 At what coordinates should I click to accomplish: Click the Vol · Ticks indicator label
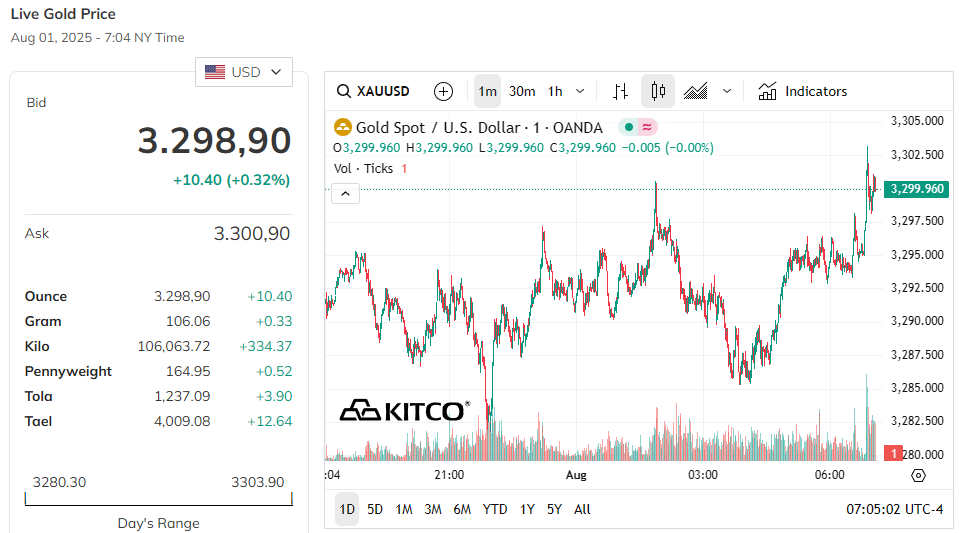(x=363, y=168)
